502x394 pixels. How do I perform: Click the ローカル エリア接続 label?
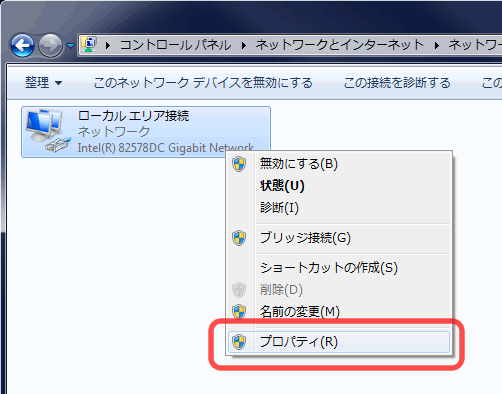(133, 116)
